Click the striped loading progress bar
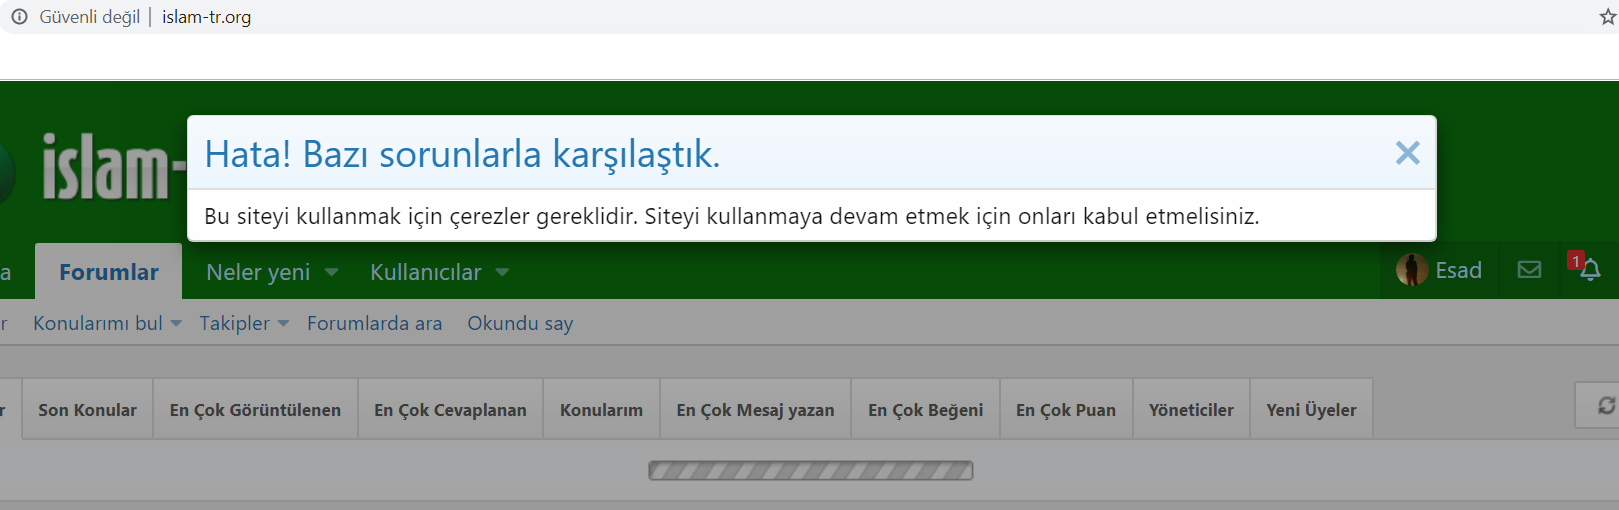Image resolution: width=1619 pixels, height=510 pixels. point(810,470)
